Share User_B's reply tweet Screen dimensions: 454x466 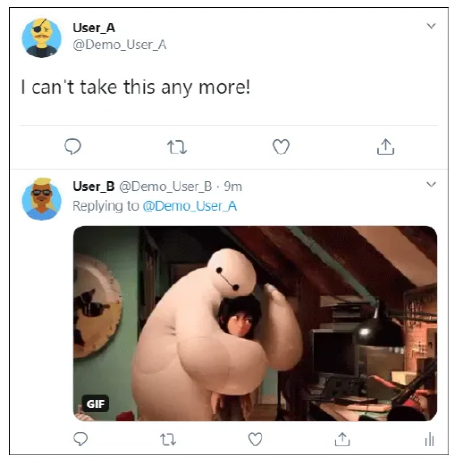tap(342, 439)
